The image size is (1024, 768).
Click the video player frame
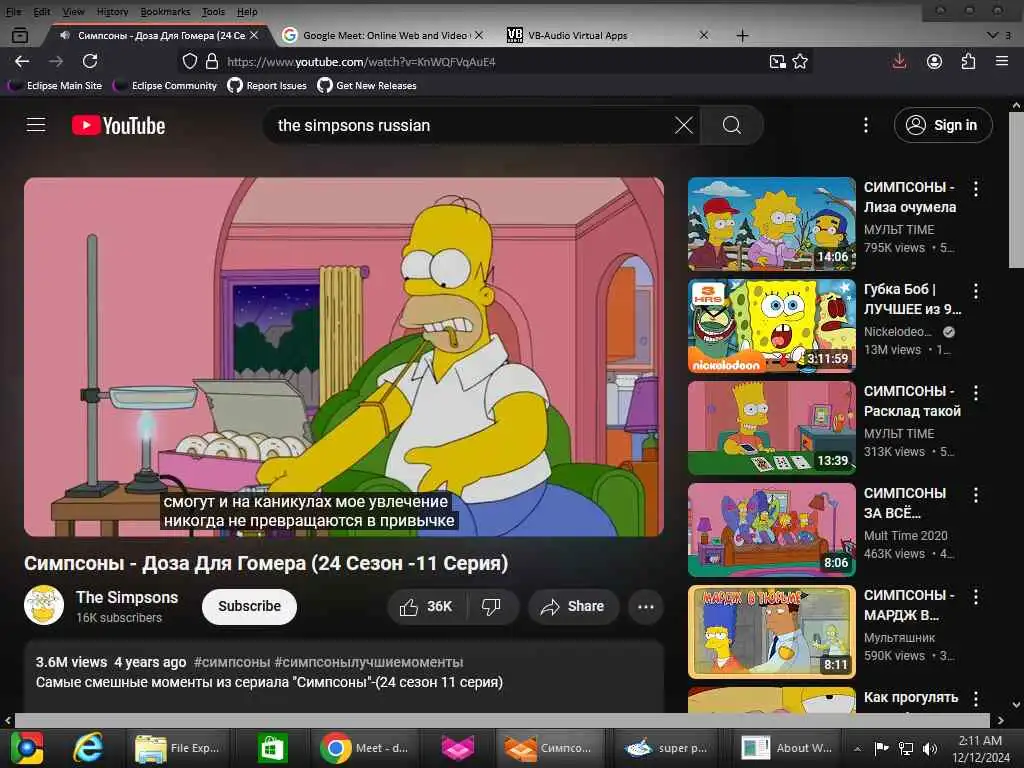(344, 357)
